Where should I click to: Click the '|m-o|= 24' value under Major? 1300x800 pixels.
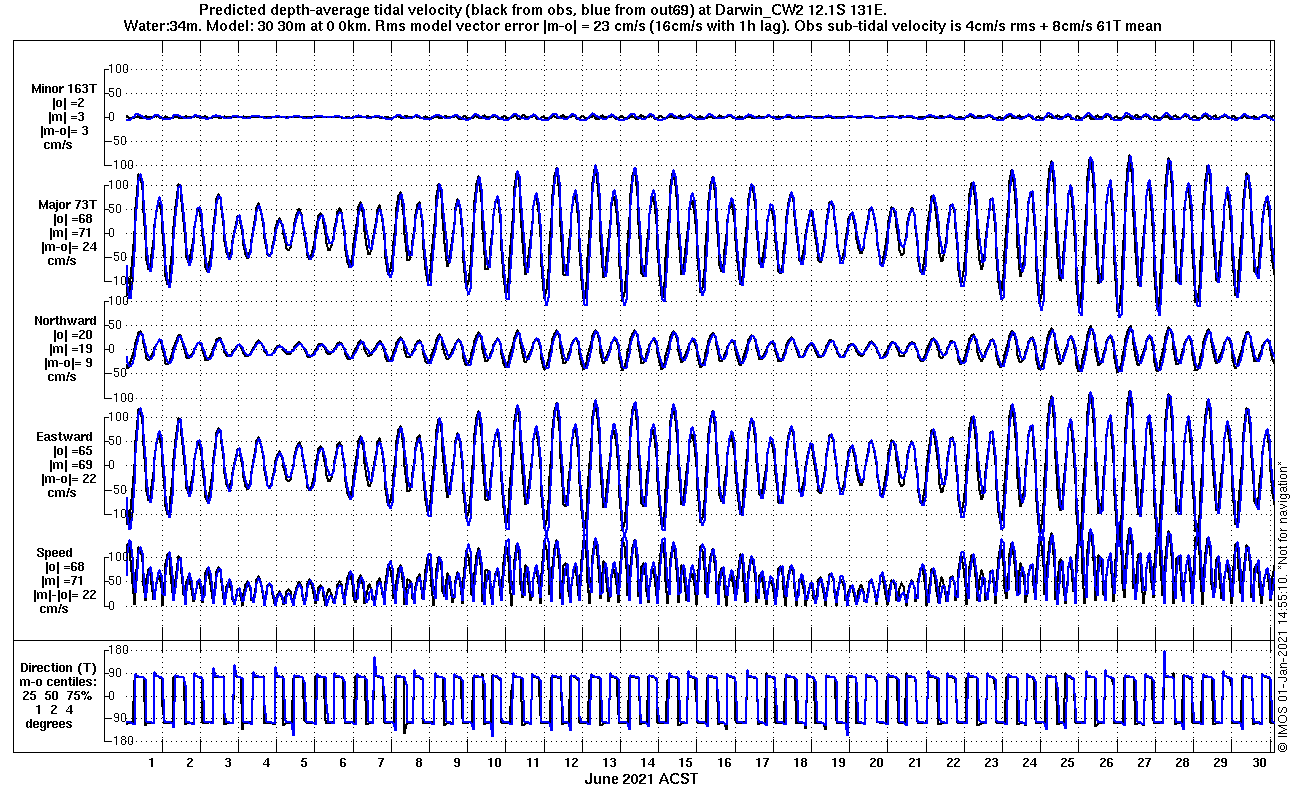[68, 247]
